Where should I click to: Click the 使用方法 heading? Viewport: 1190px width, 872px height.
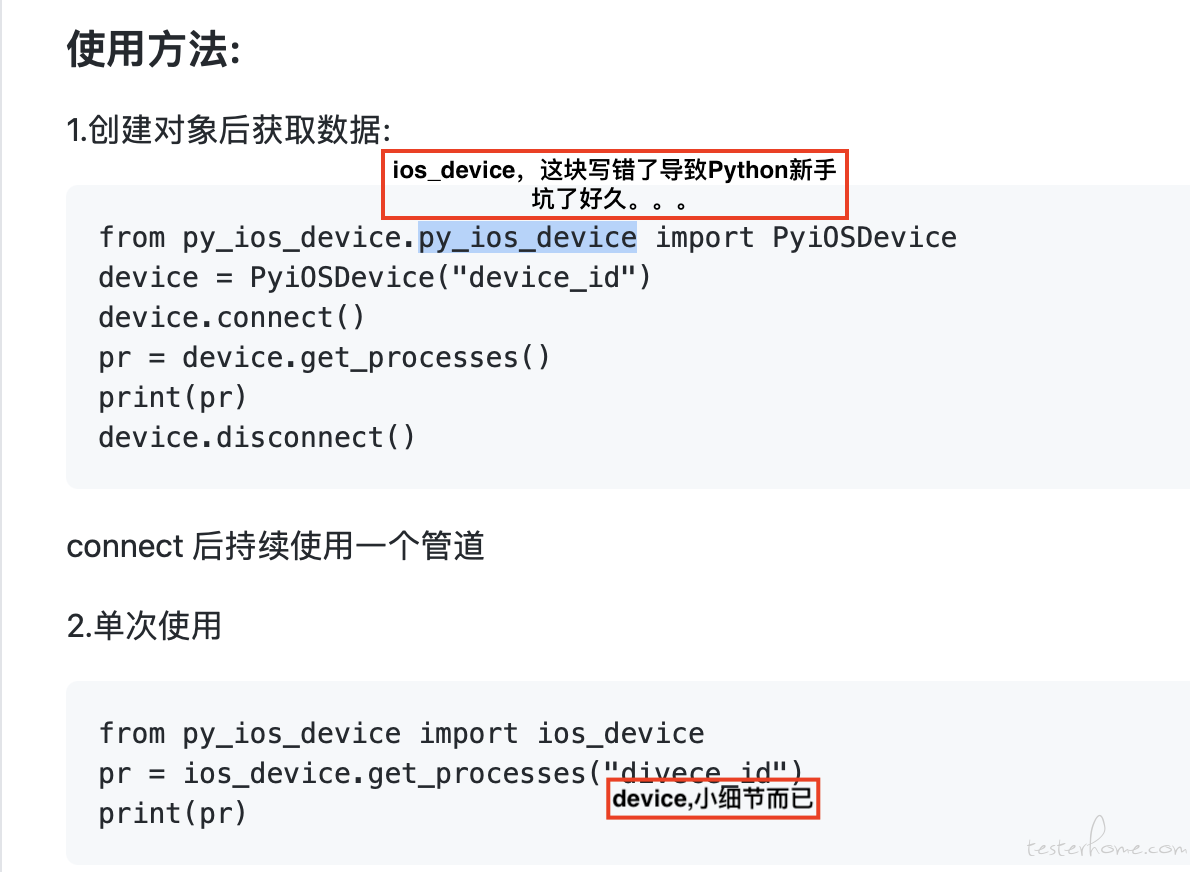pos(154,50)
